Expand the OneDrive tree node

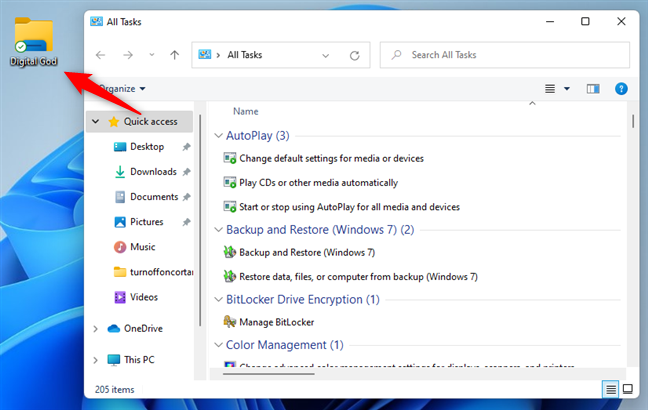[95, 329]
